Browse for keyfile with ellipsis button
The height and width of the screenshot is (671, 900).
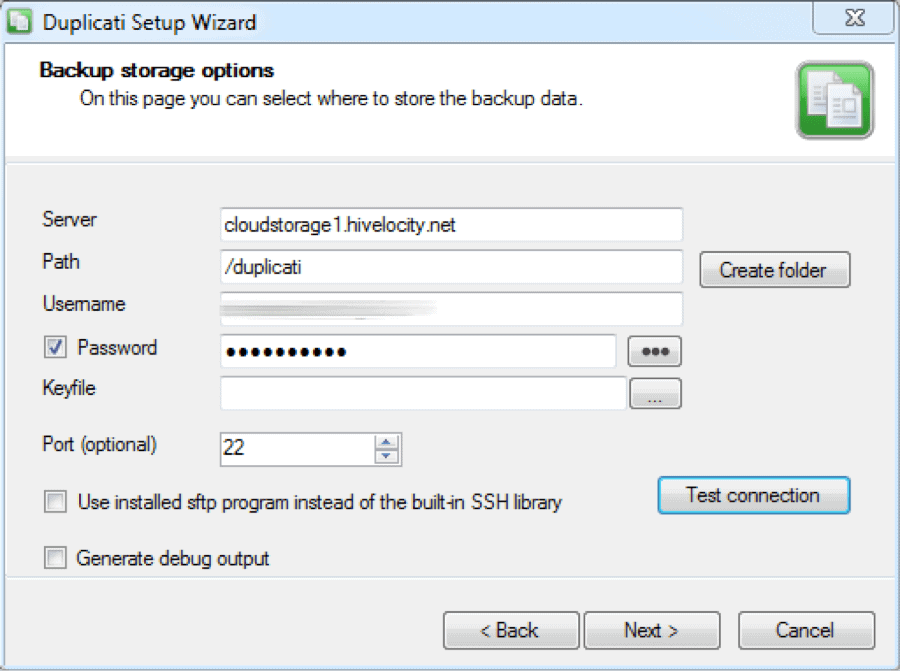(x=655, y=394)
